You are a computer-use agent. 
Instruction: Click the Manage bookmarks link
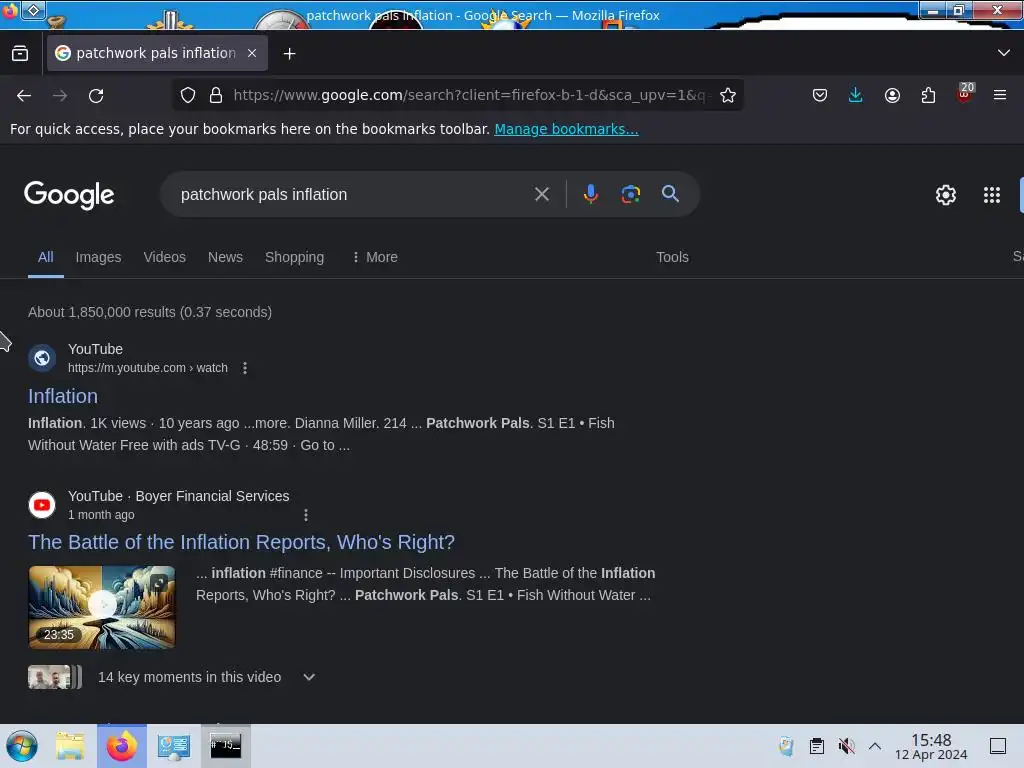pyautogui.click(x=566, y=129)
